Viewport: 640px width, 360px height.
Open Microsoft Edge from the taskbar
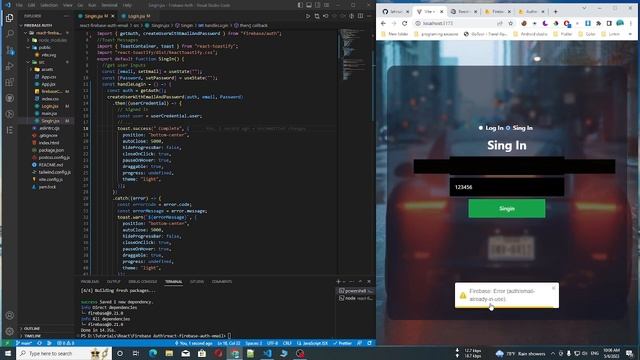click(x=153, y=353)
